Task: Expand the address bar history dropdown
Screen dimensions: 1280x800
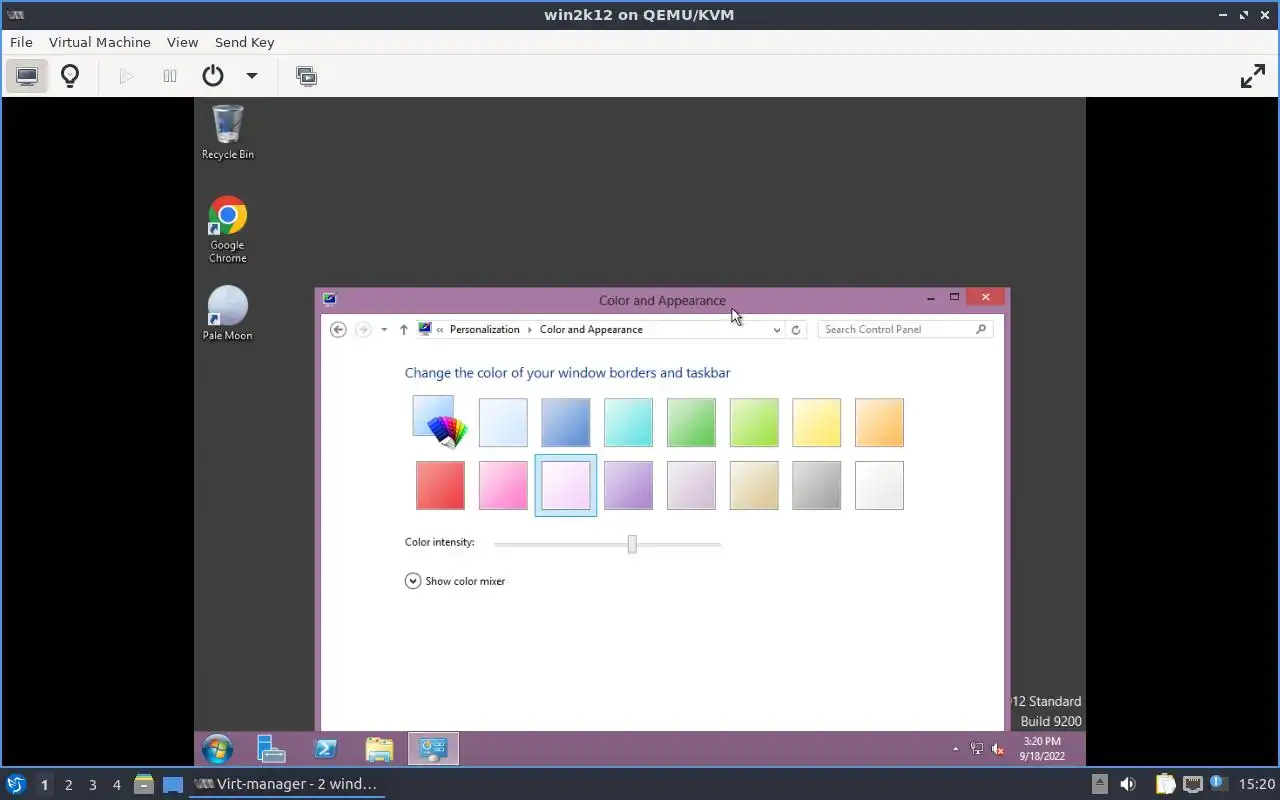Action: [777, 330]
